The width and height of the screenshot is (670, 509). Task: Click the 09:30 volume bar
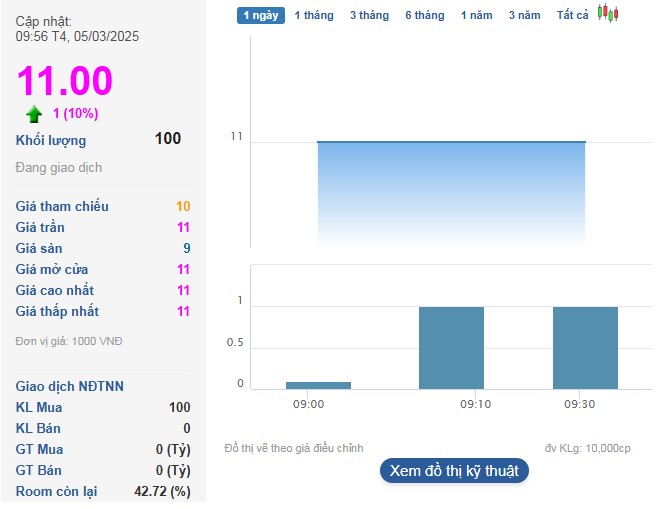click(585, 347)
